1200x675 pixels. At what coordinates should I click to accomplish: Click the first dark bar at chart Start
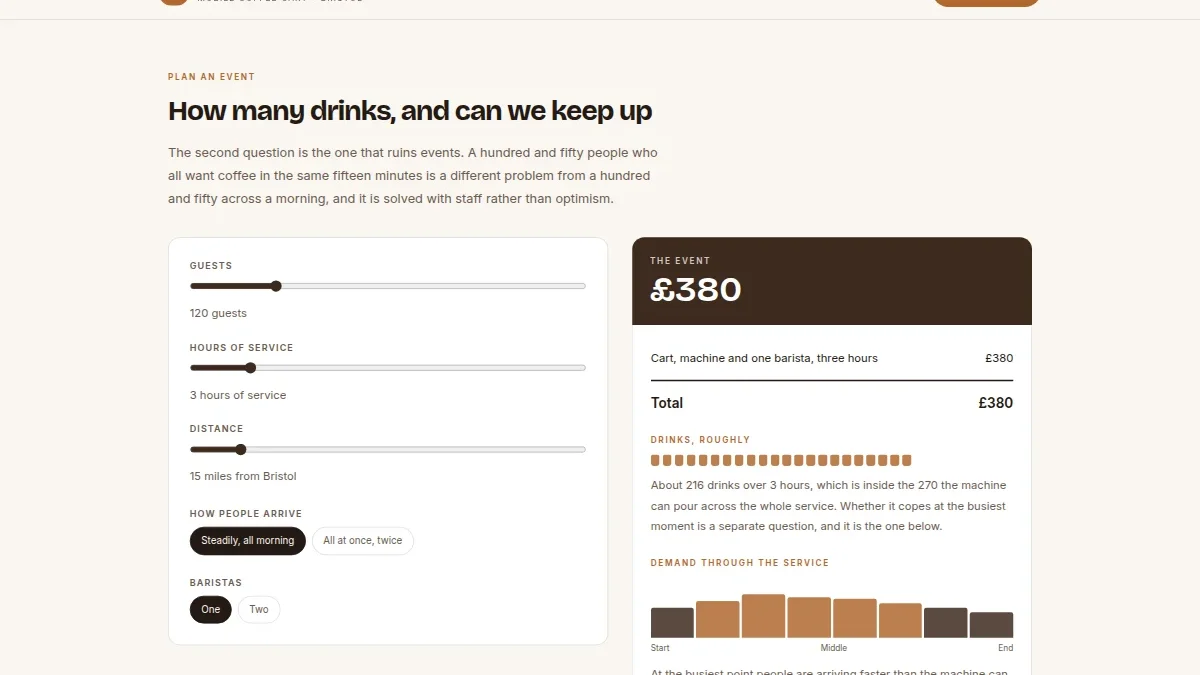tap(672, 623)
